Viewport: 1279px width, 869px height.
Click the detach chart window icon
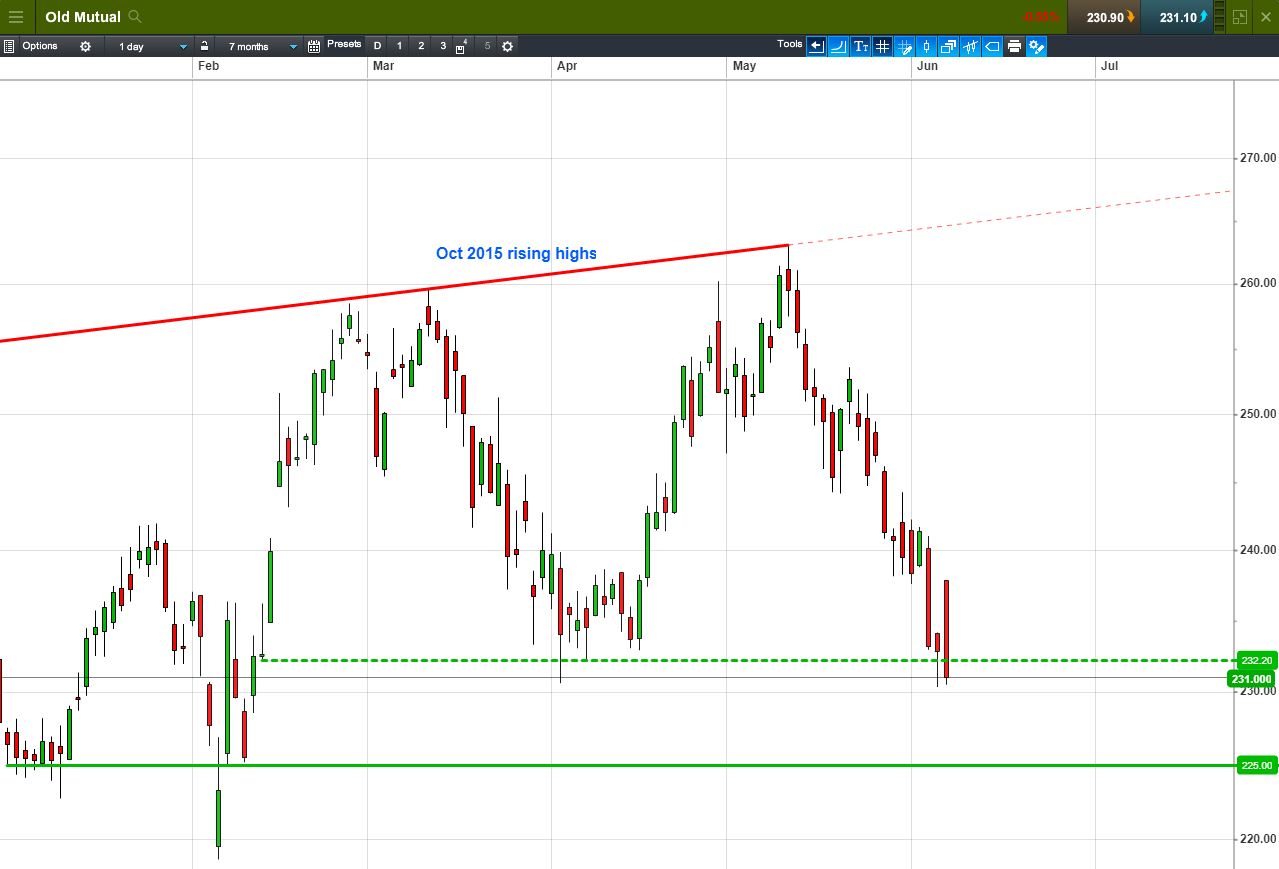coord(1240,17)
